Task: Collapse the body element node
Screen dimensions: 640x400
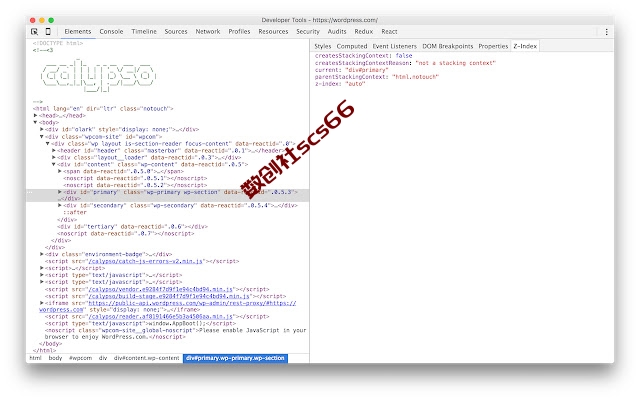Action: pos(36,122)
